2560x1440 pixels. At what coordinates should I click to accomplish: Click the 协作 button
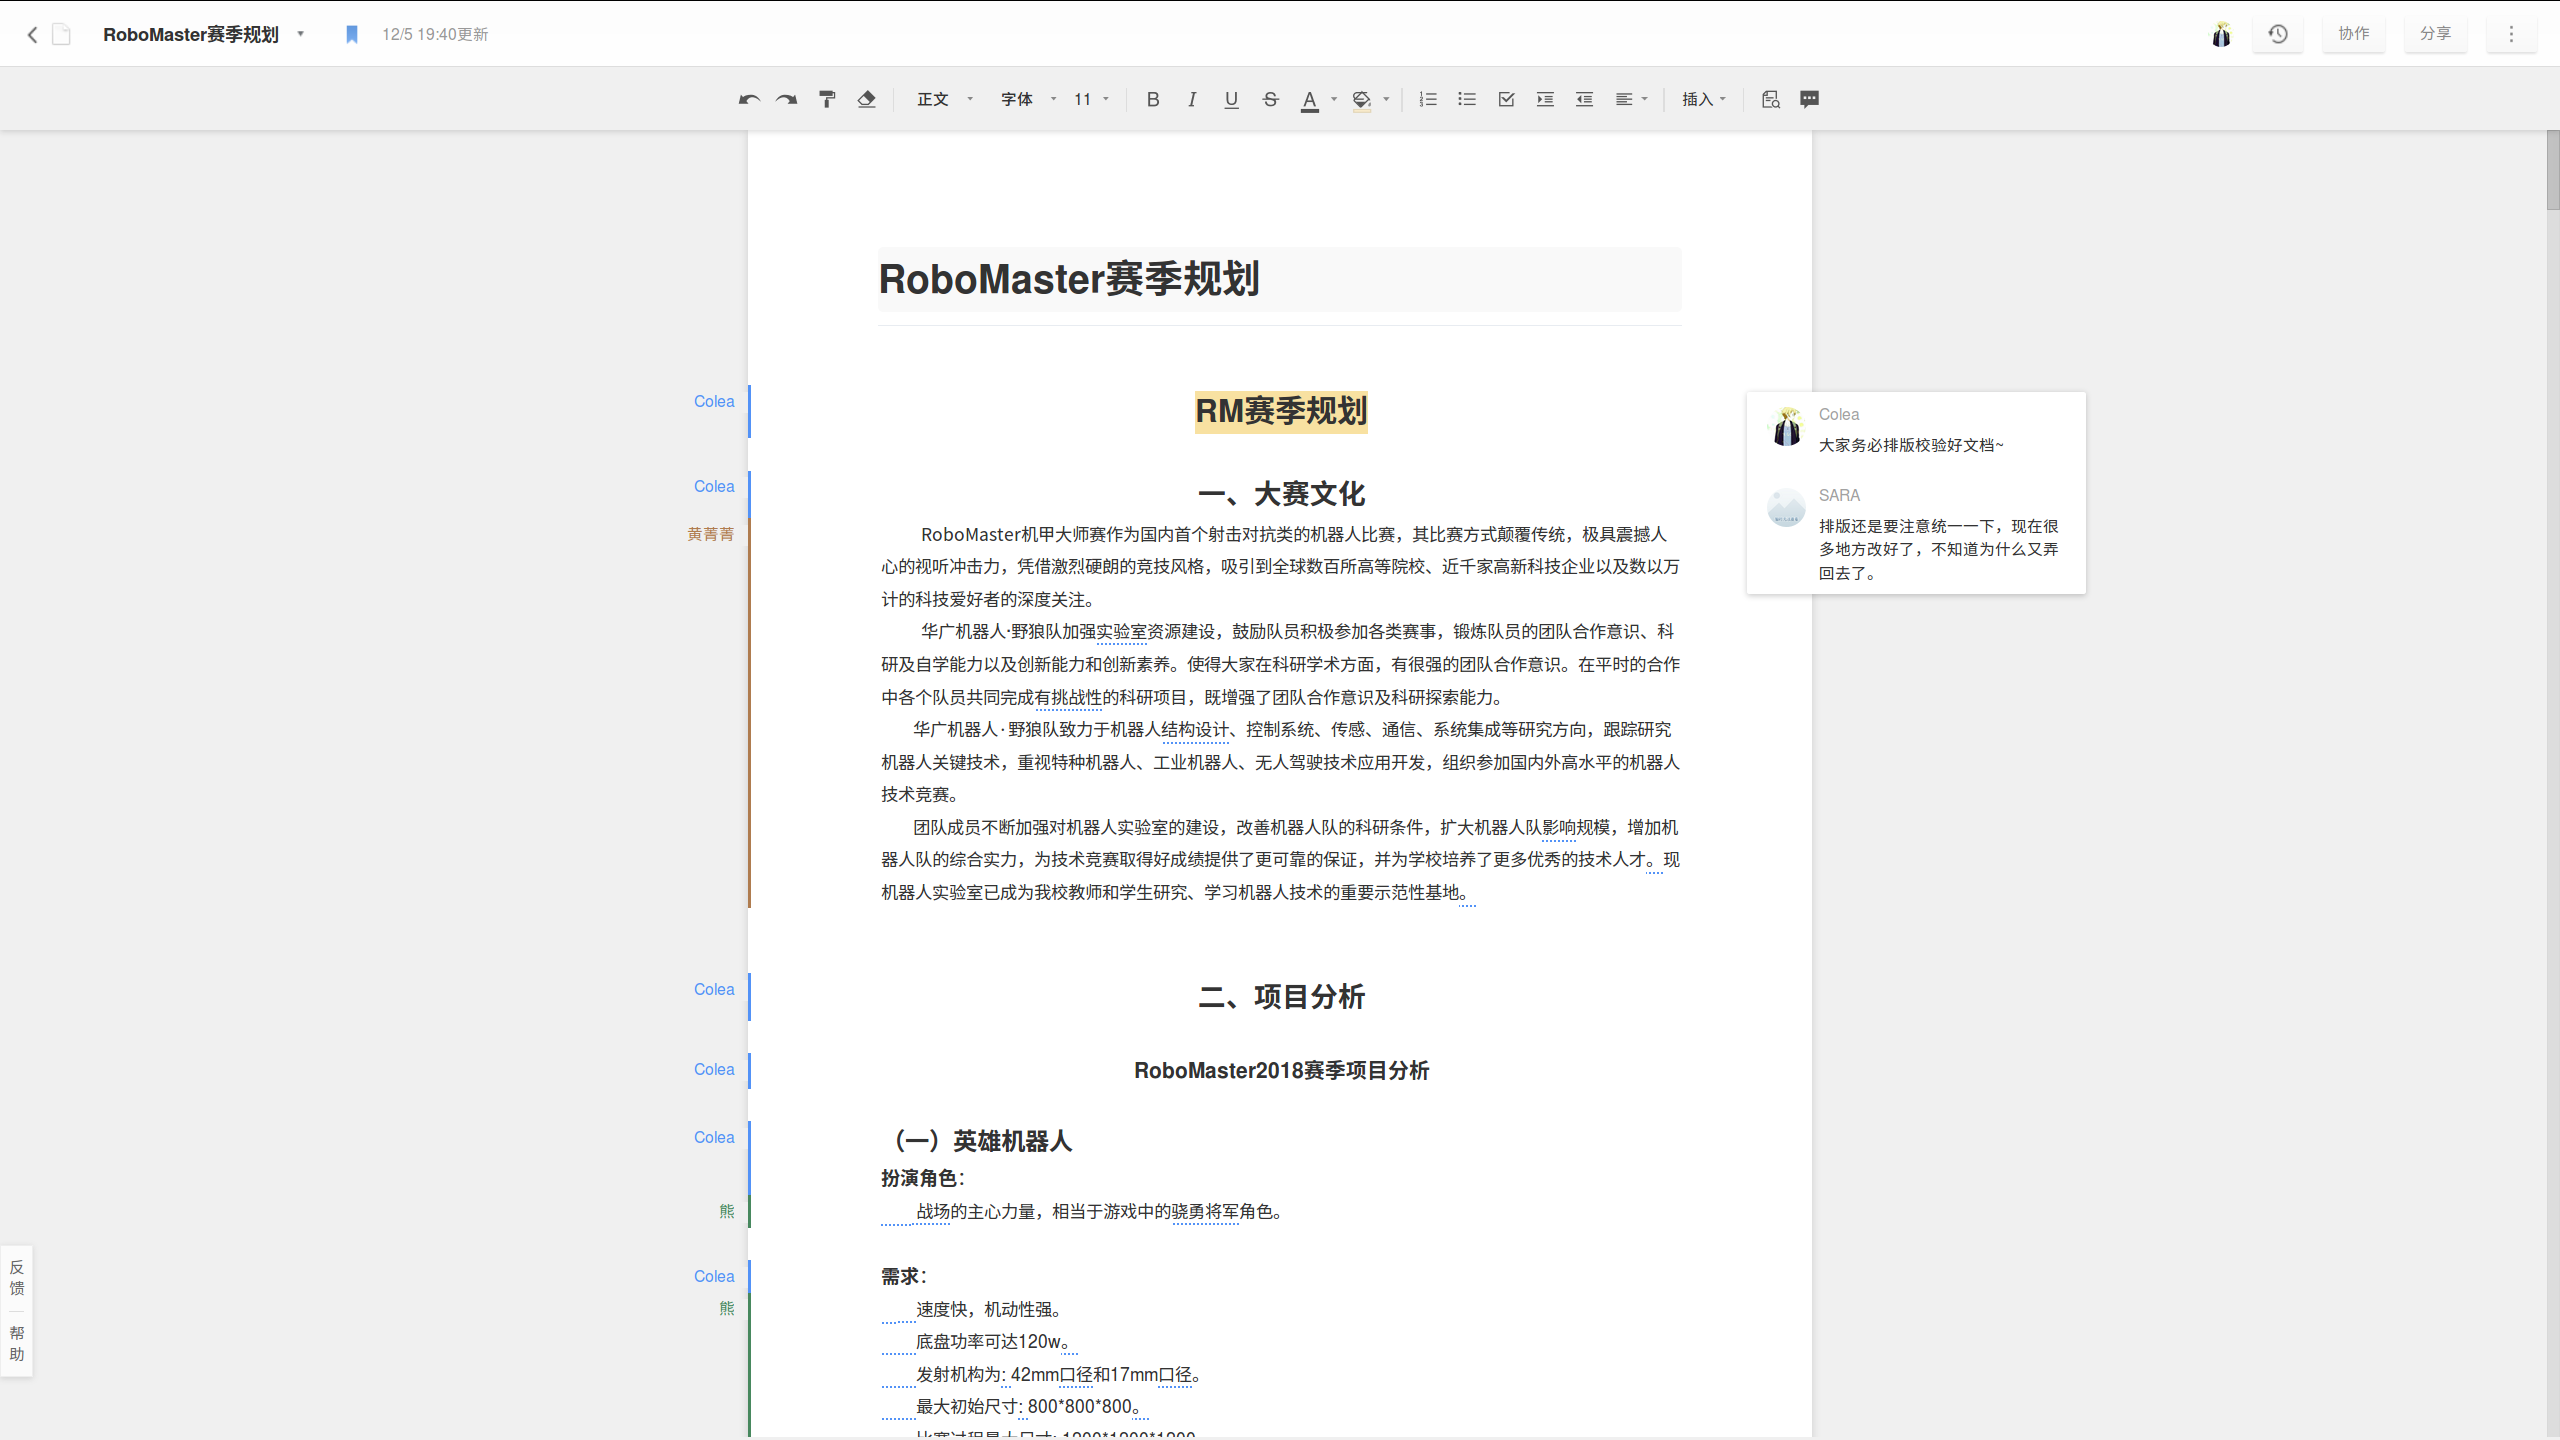coord(2354,34)
